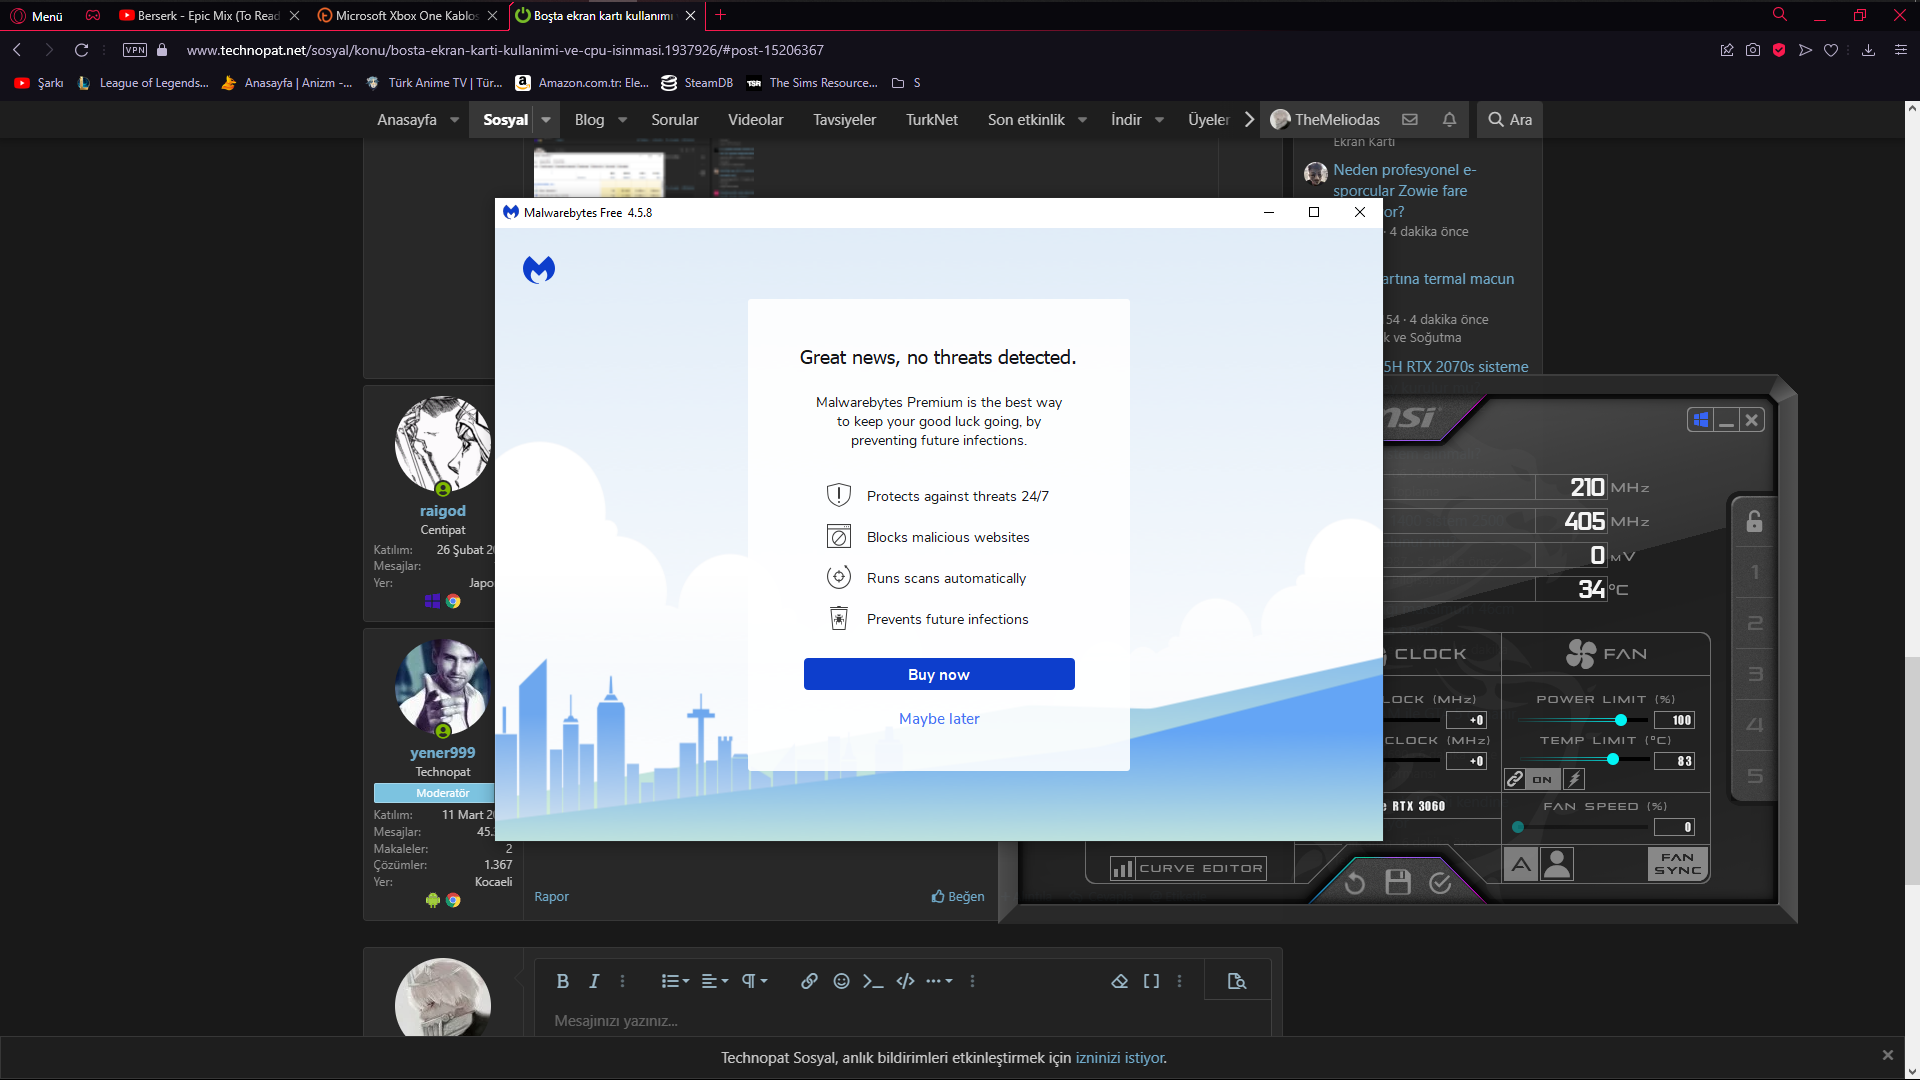Click the browser reload icon
Image resolution: width=1920 pixels, height=1080 pixels.
pos(82,50)
